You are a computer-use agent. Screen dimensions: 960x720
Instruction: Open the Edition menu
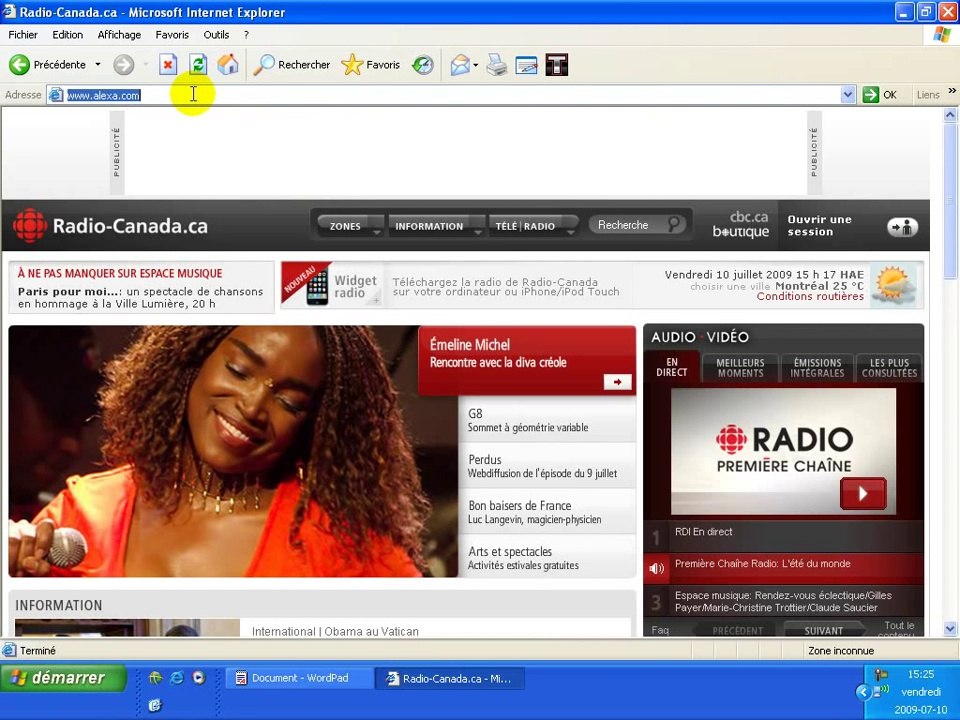(x=67, y=35)
